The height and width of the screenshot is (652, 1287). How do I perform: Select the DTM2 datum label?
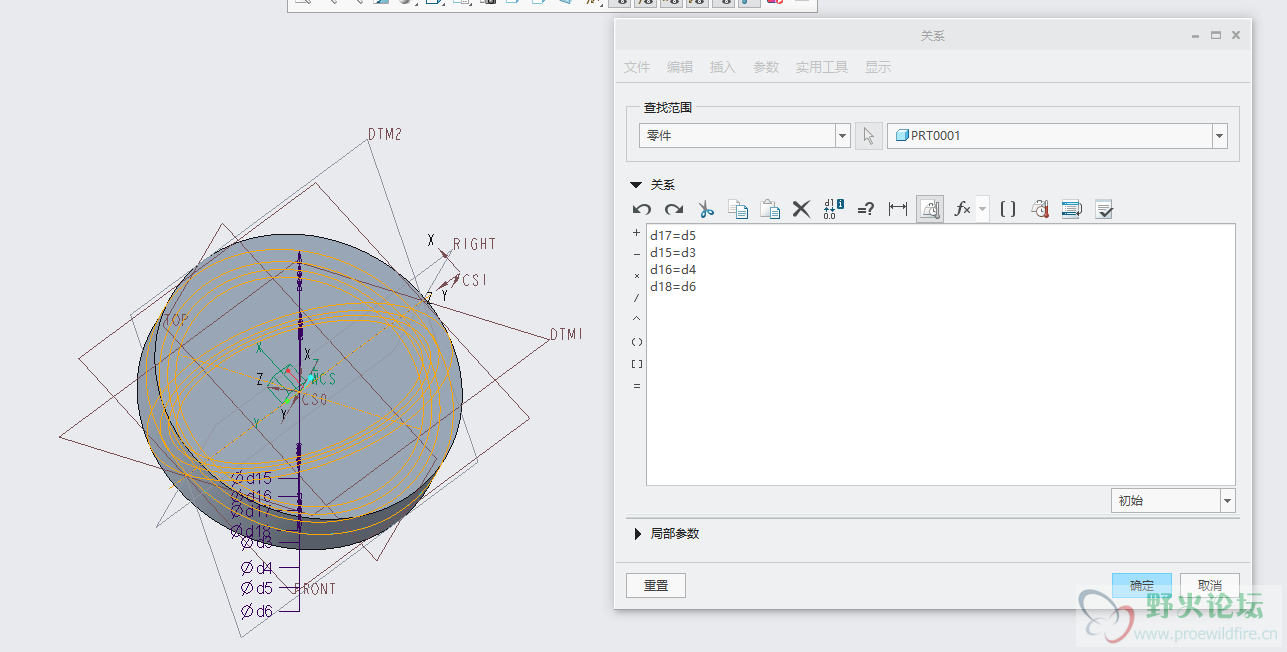click(x=385, y=134)
